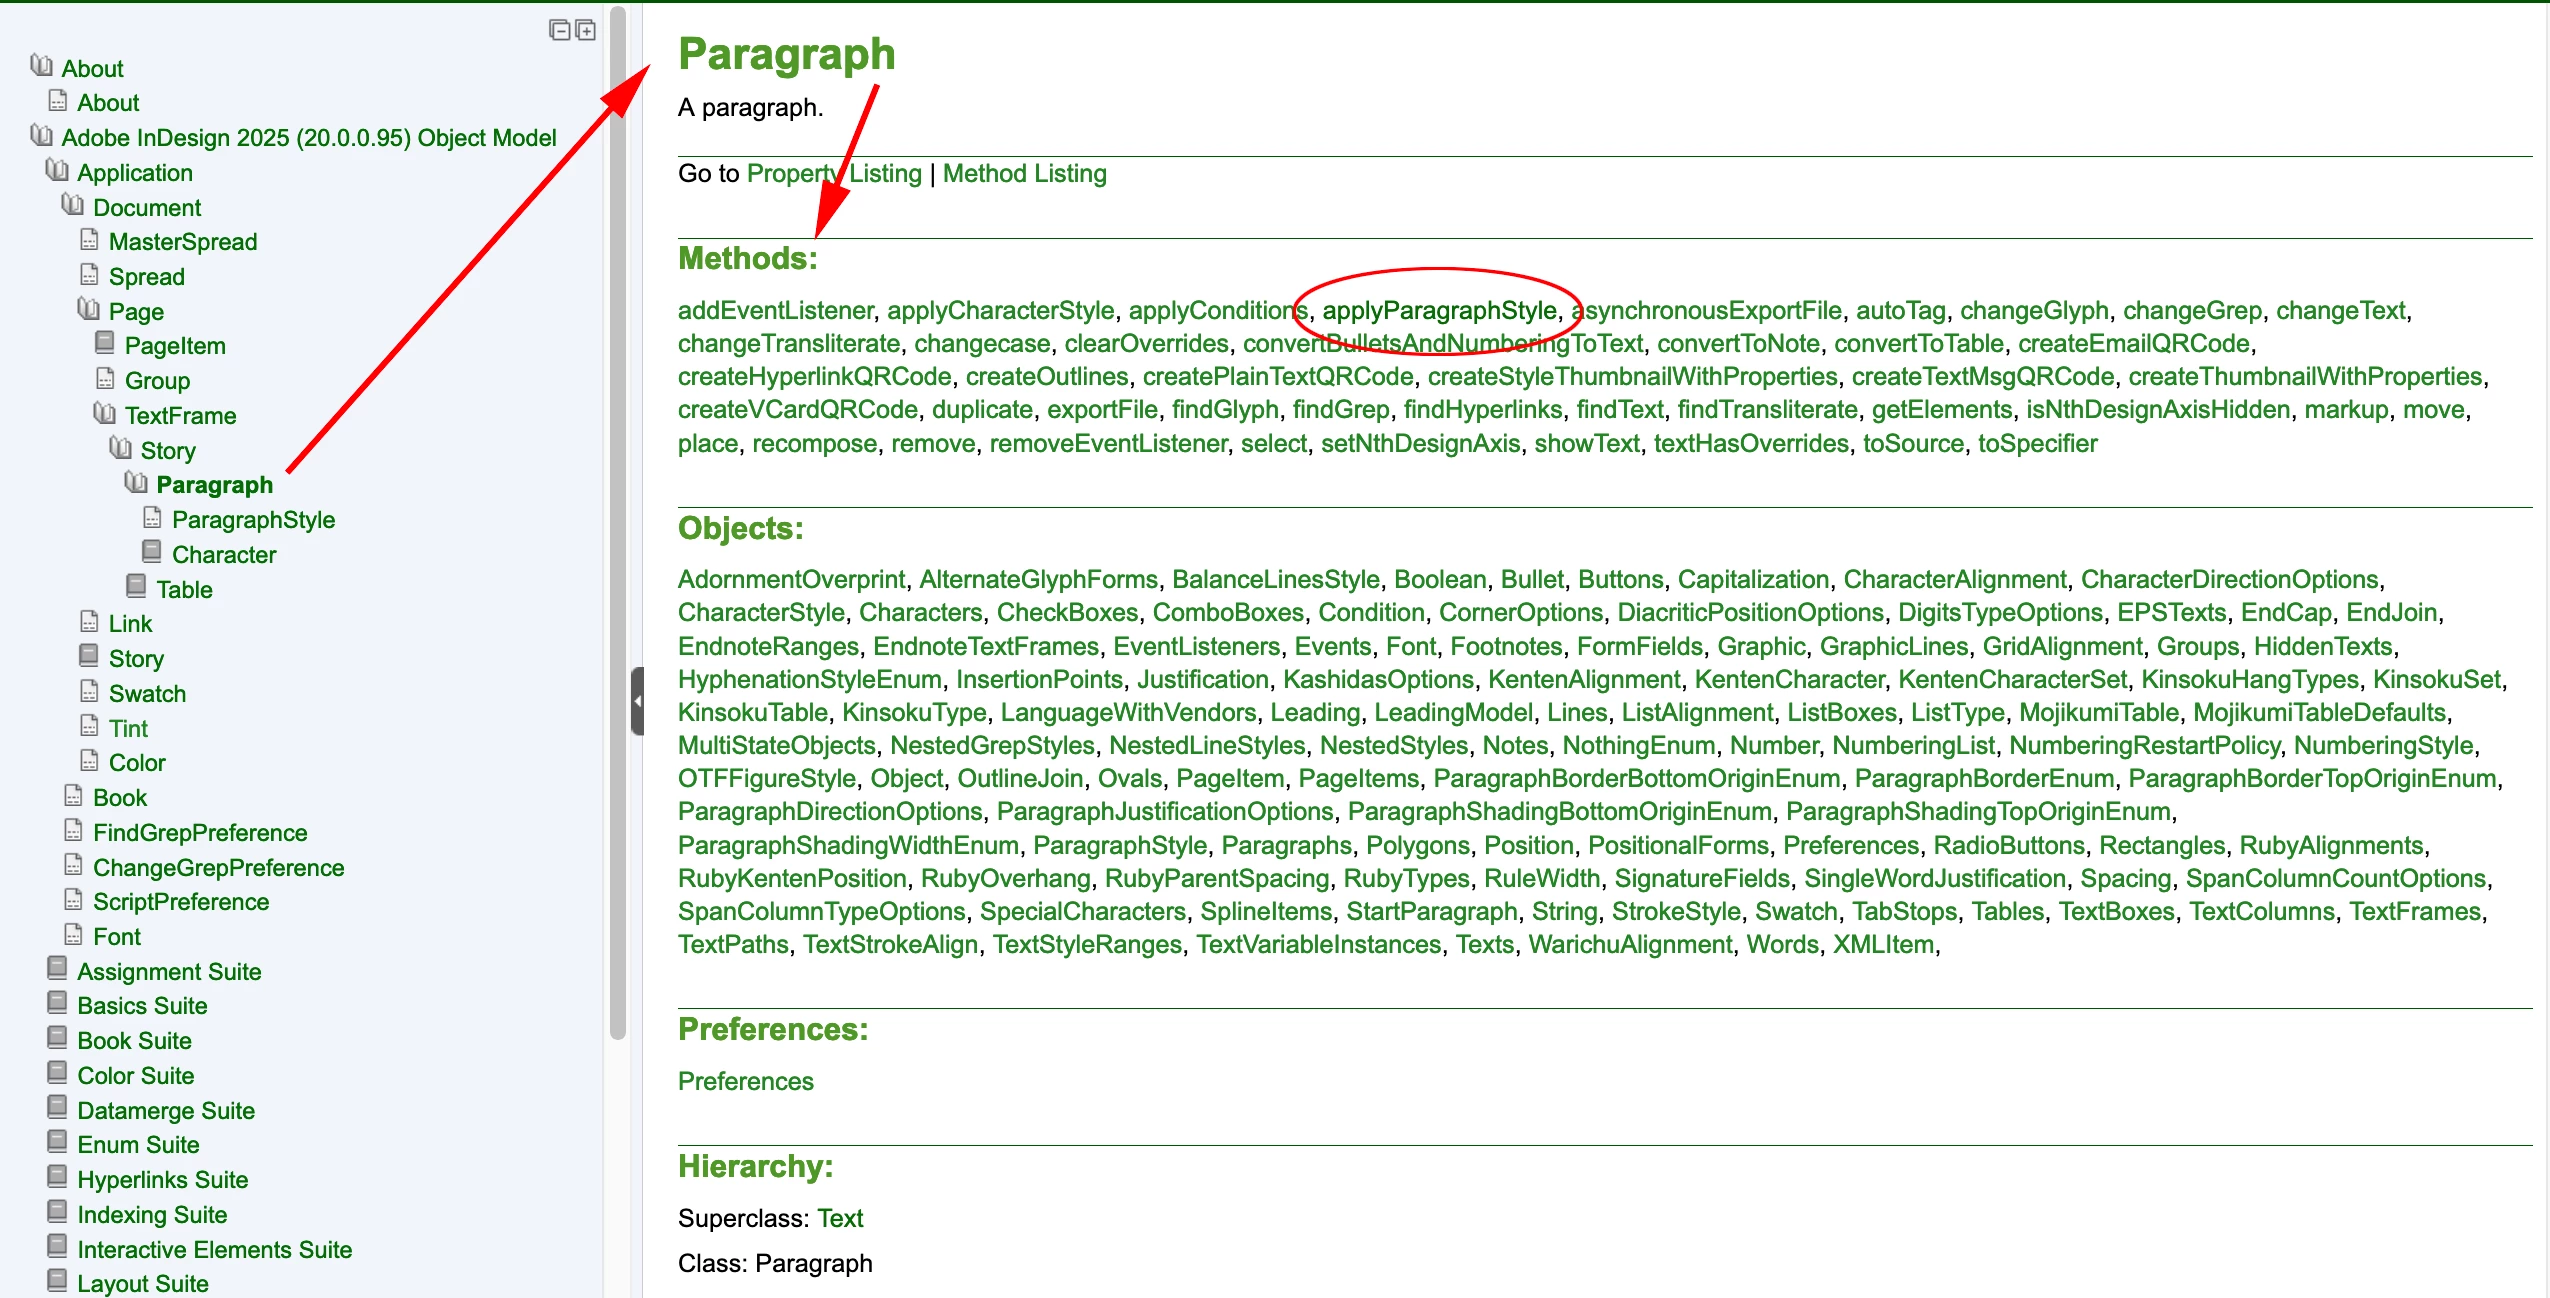Open FindGrepPreference in the tree
The image size is (2550, 1298).
point(200,833)
